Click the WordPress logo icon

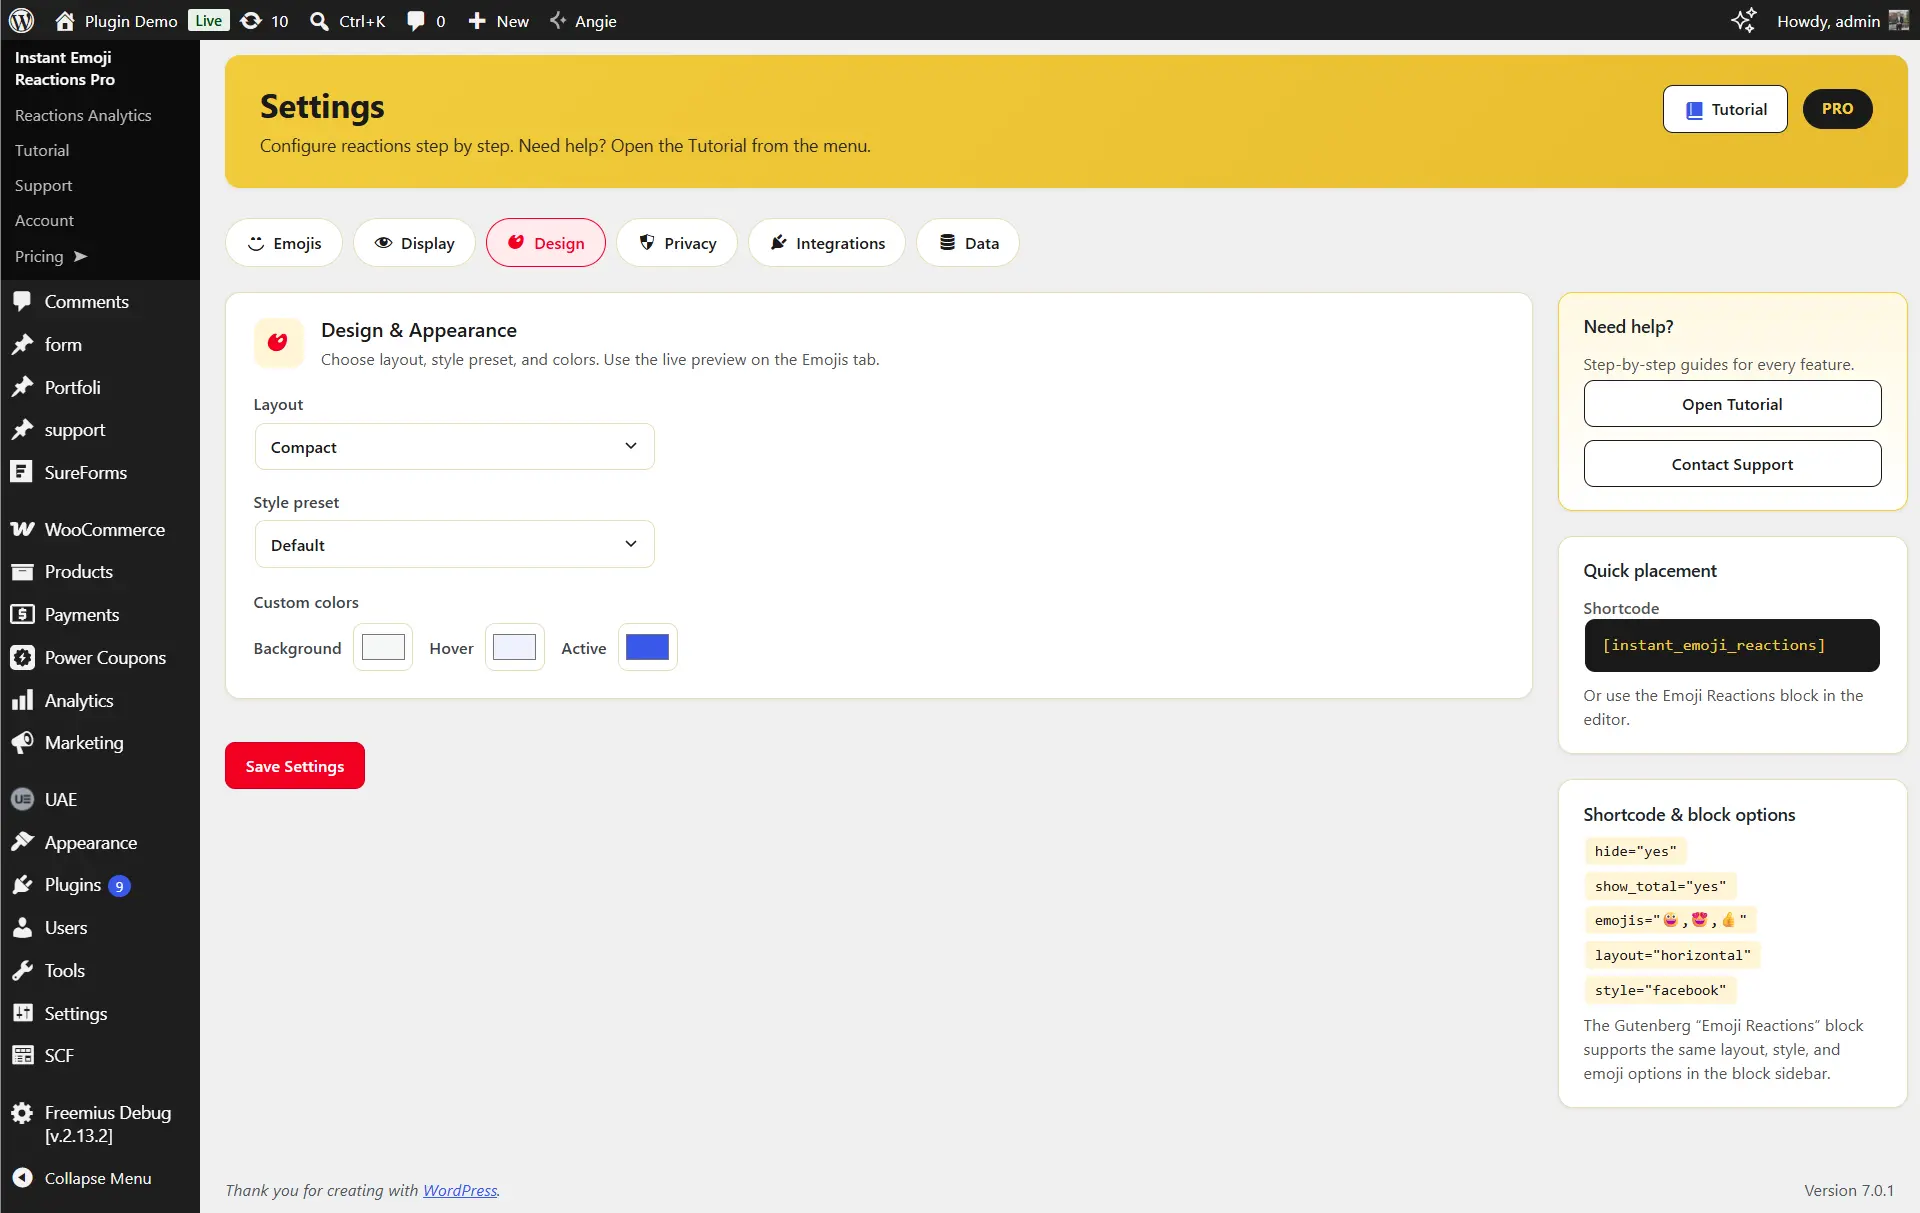click(x=21, y=20)
